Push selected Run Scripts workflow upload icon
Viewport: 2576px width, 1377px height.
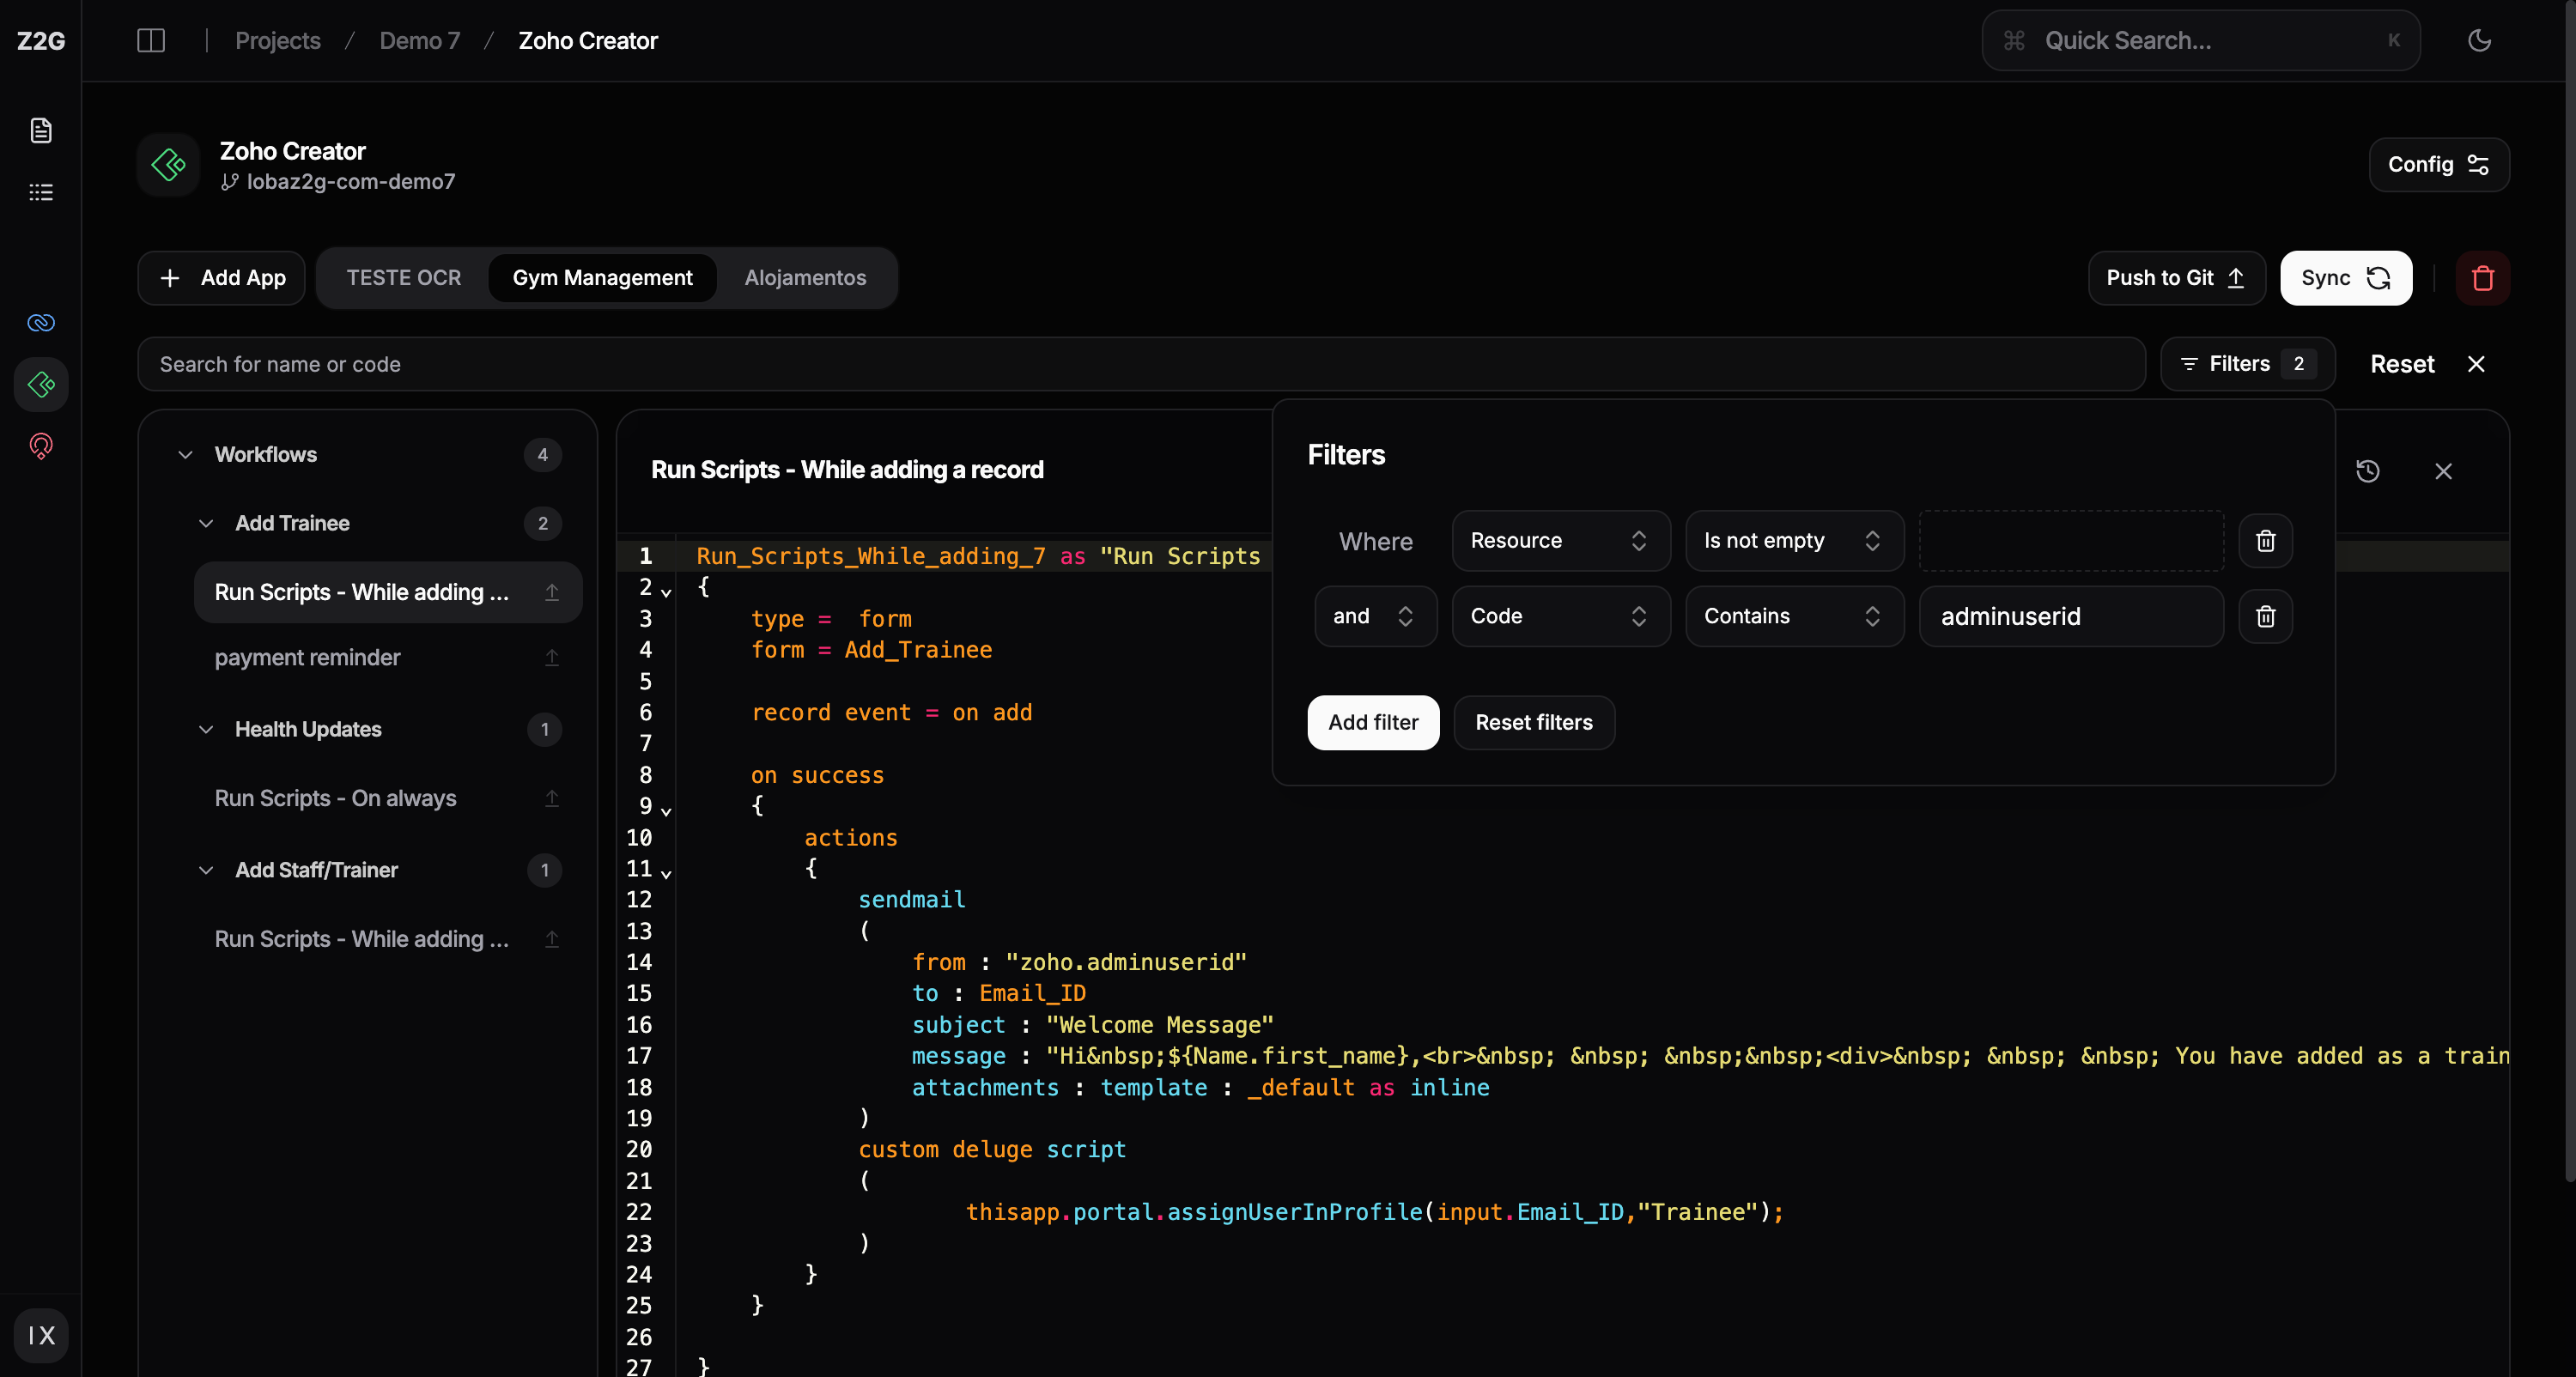551,592
